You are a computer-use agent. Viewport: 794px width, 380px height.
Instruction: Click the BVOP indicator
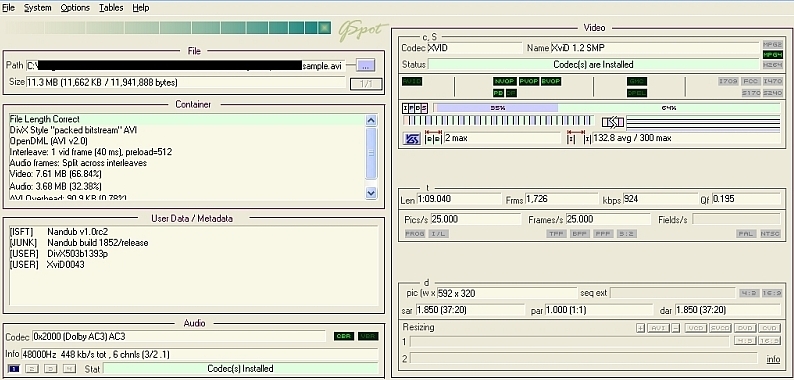551,82
